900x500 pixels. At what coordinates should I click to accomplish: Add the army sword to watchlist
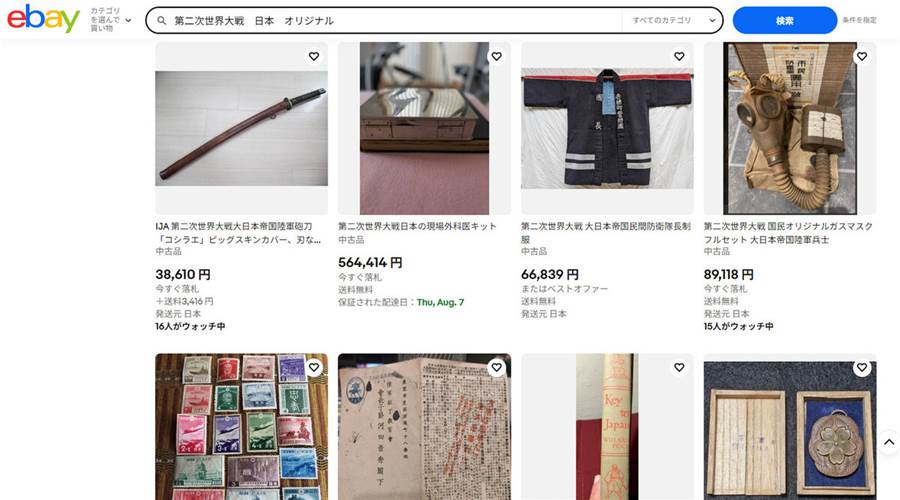314,56
